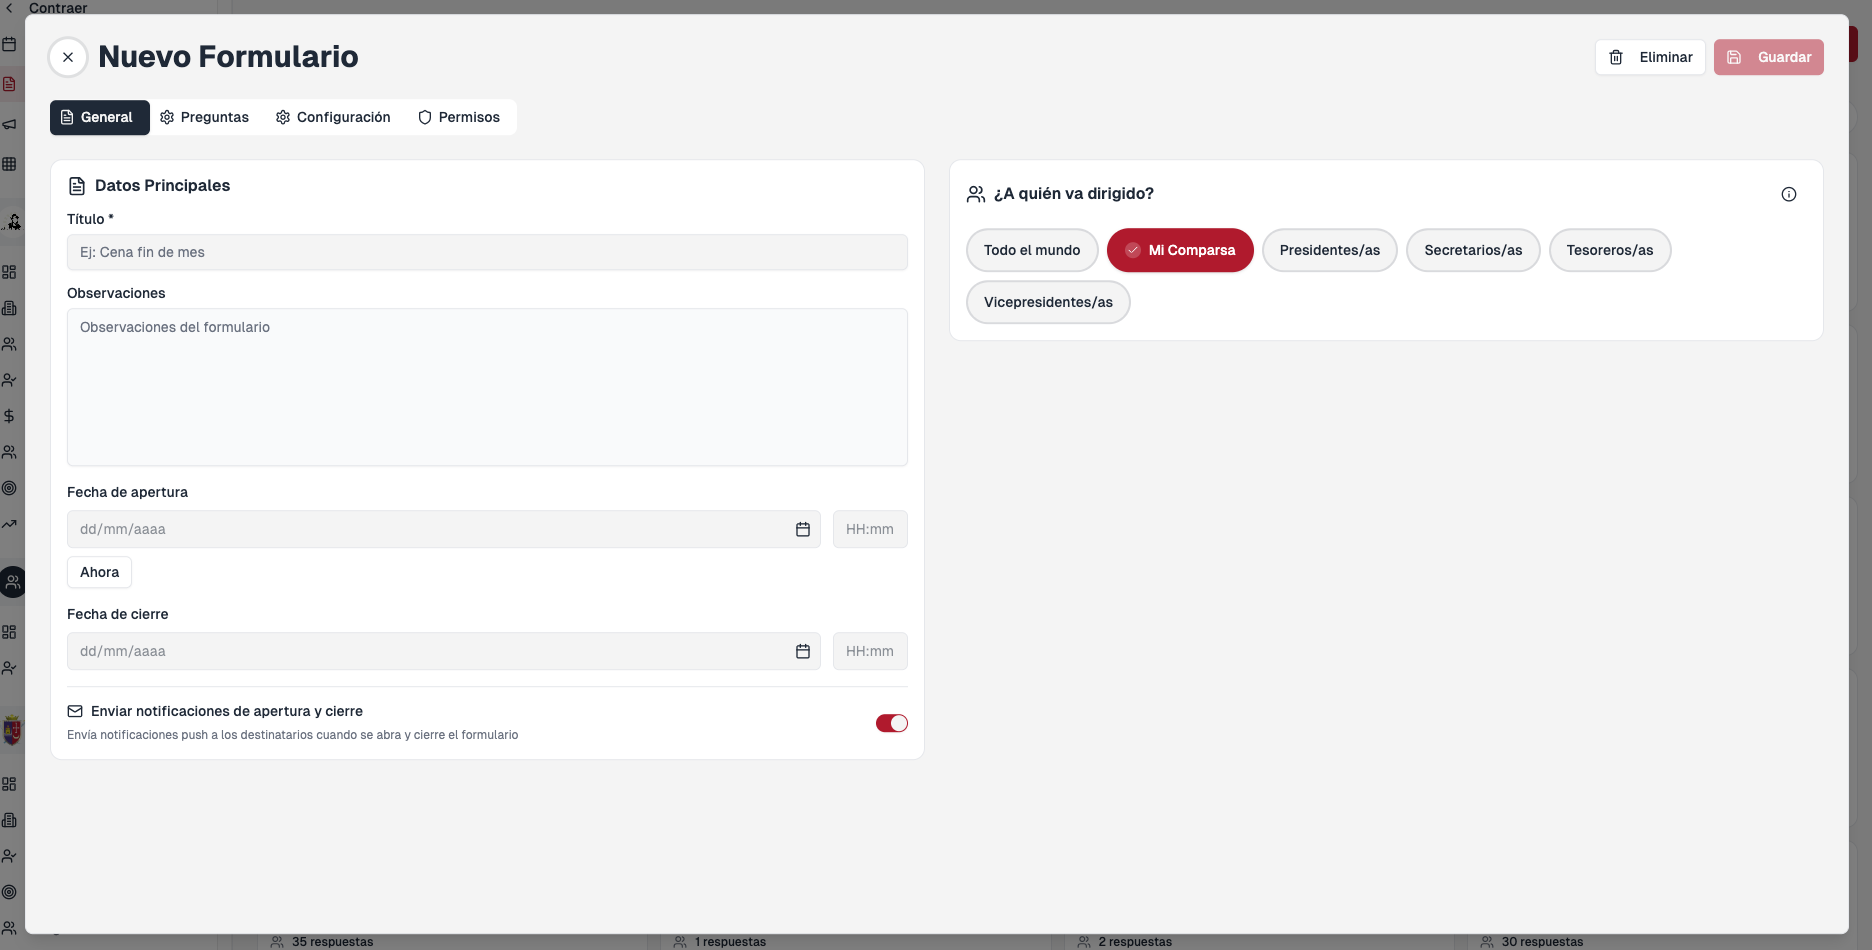Click the dollar sign icon in the sidebar

pyautogui.click(x=9, y=416)
